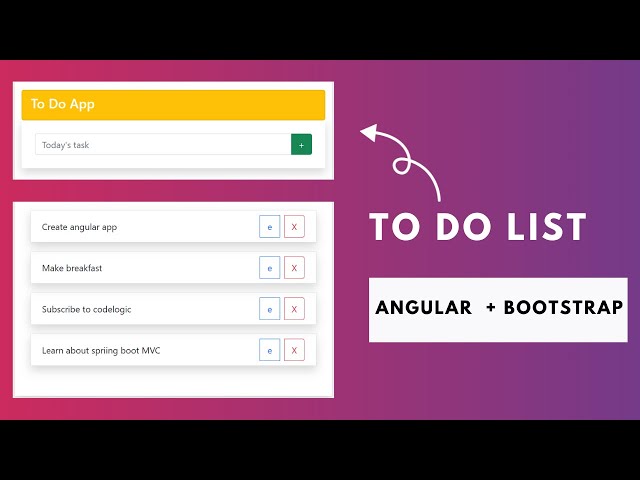This screenshot has height=480, width=640.
Task: Click the Learn about spriing boot MVC text
Action: pos(101,351)
